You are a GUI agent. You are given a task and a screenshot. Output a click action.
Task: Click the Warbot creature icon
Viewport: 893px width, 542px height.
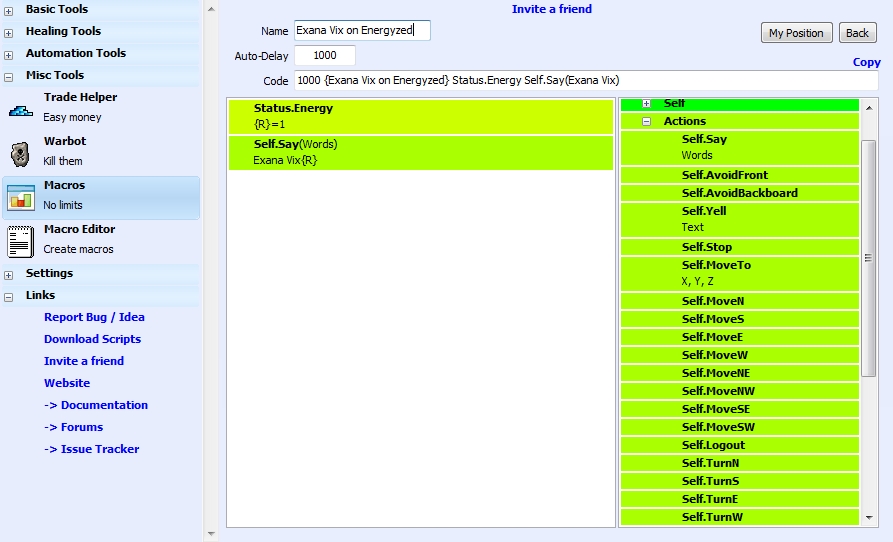[x=21, y=153]
